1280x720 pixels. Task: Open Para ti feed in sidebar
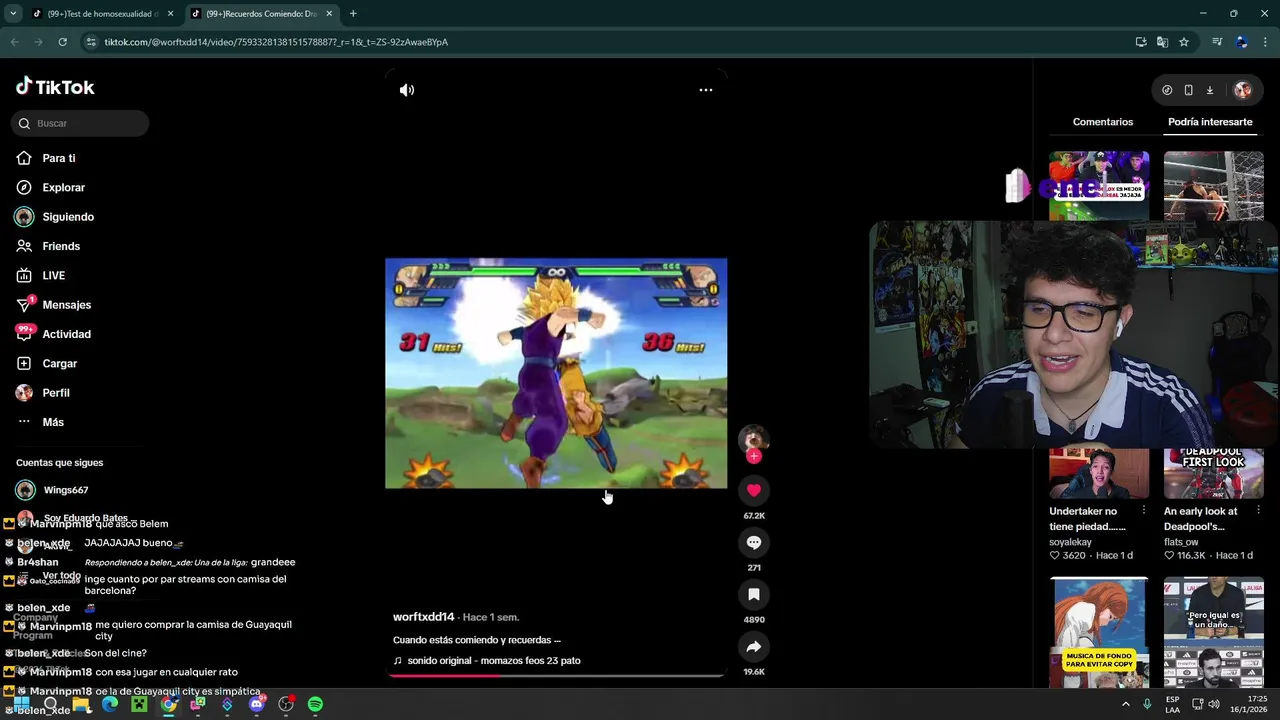pyautogui.click(x=59, y=158)
